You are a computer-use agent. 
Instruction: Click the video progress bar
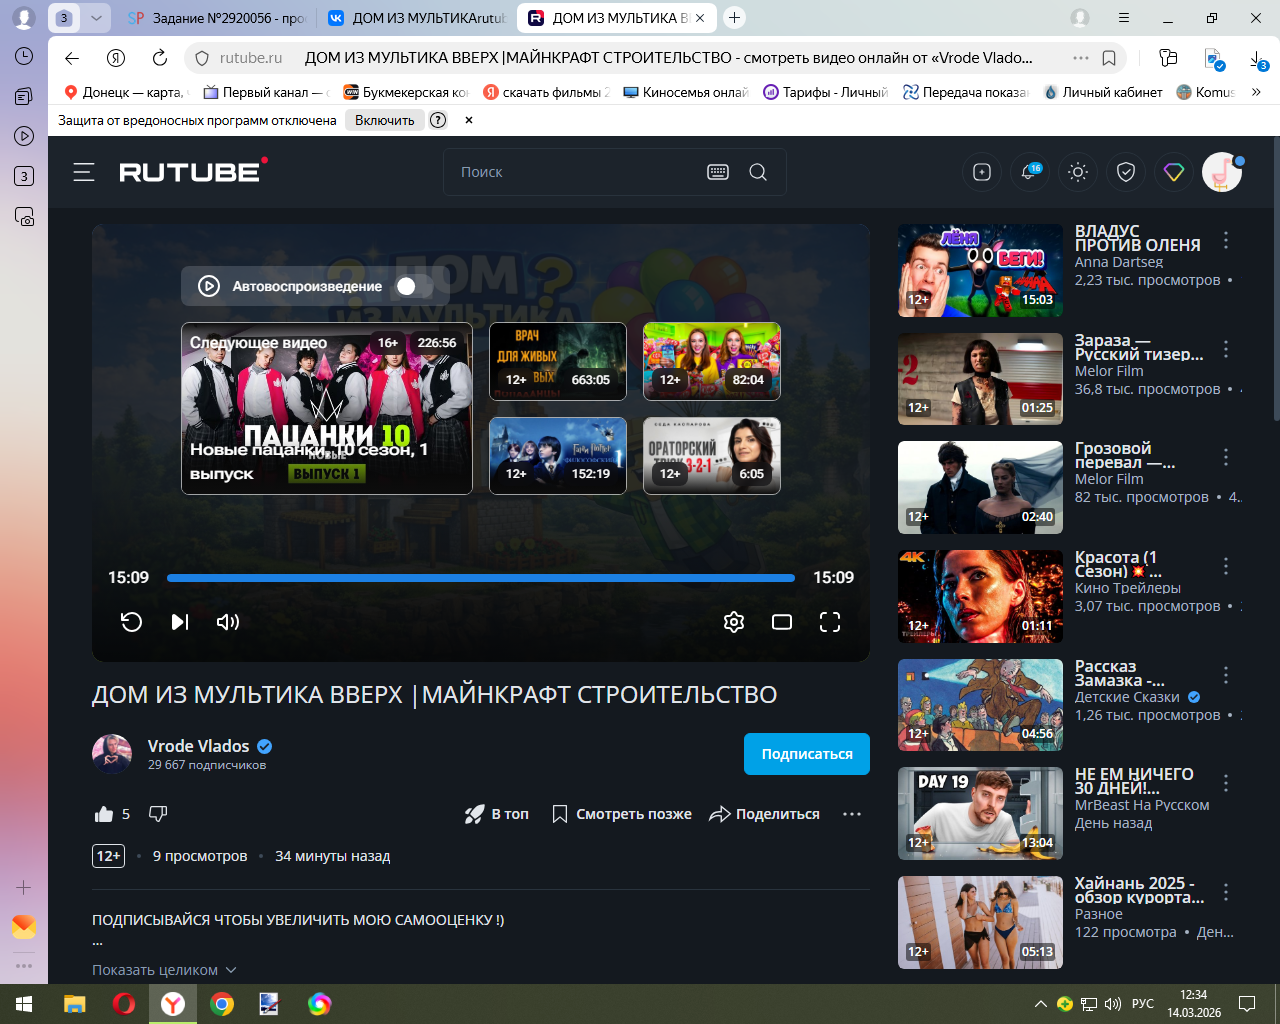[x=480, y=578]
